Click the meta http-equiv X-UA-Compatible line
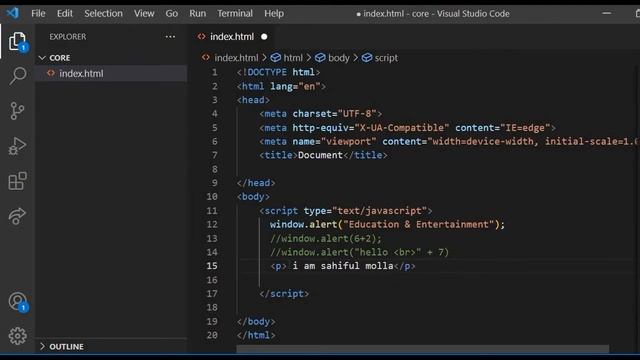640x360 pixels. coord(407,128)
